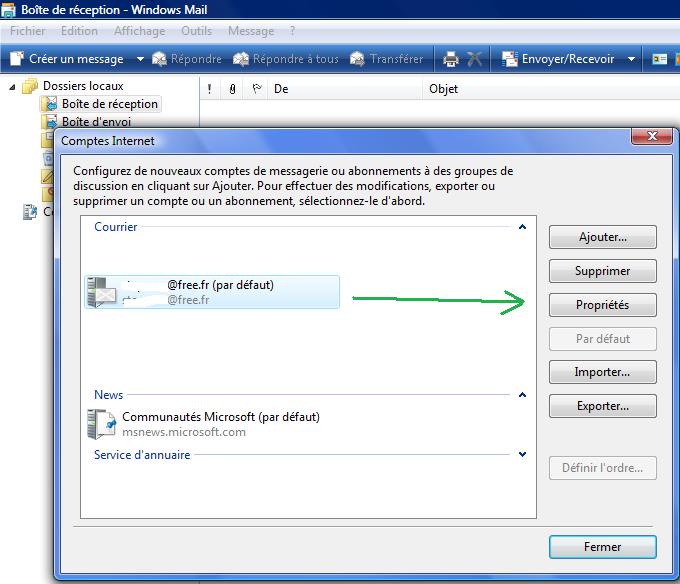The height and width of the screenshot is (584, 680).
Task: Open the Envoyer/Recevoir dropdown arrow
Action: (631, 59)
